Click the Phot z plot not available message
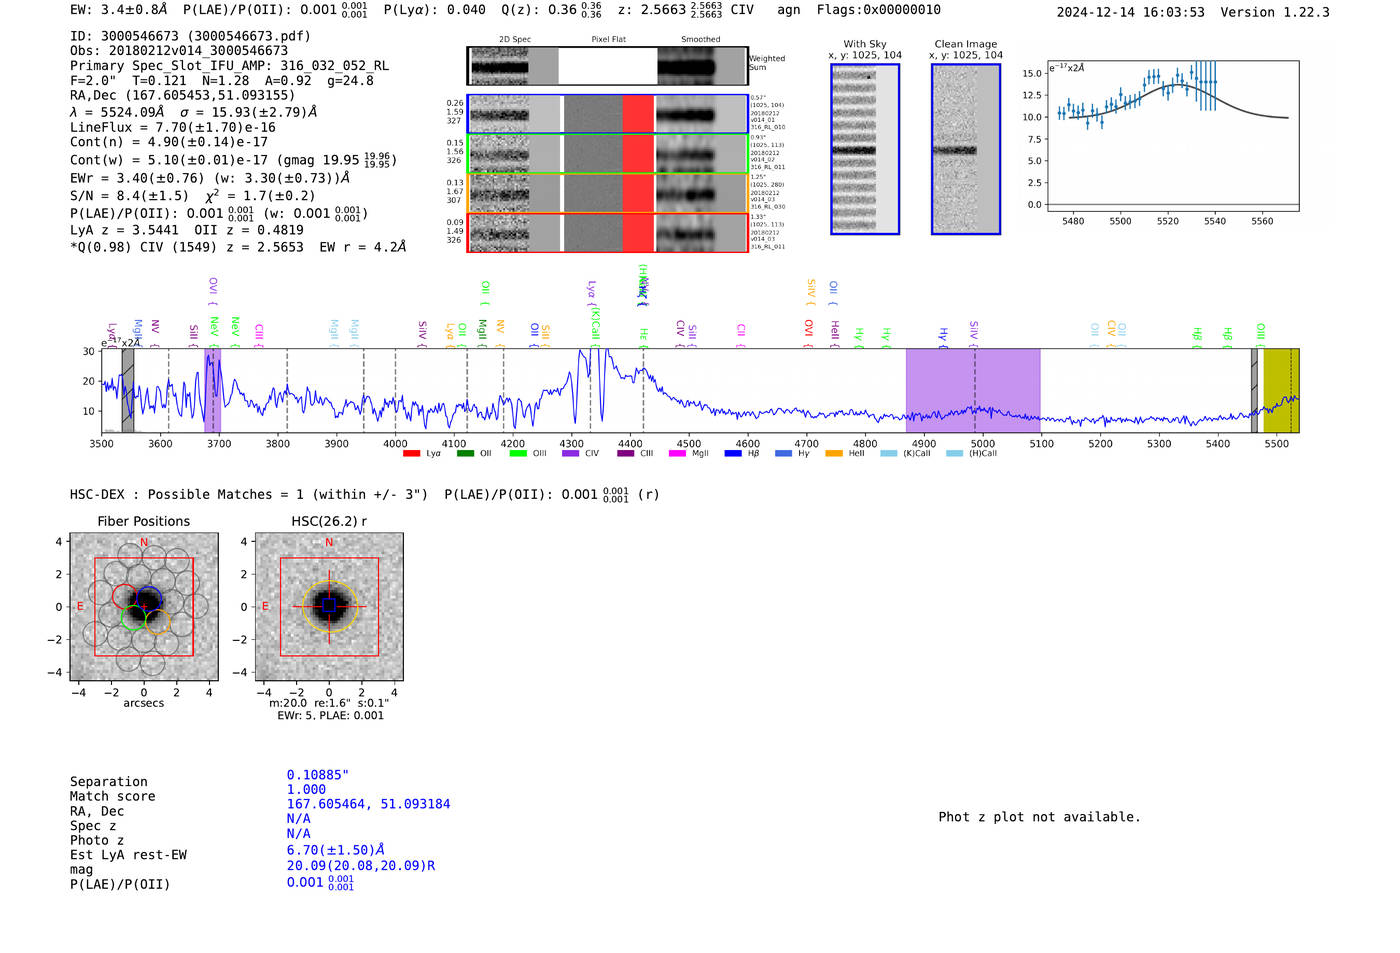 pyautogui.click(x=1039, y=818)
